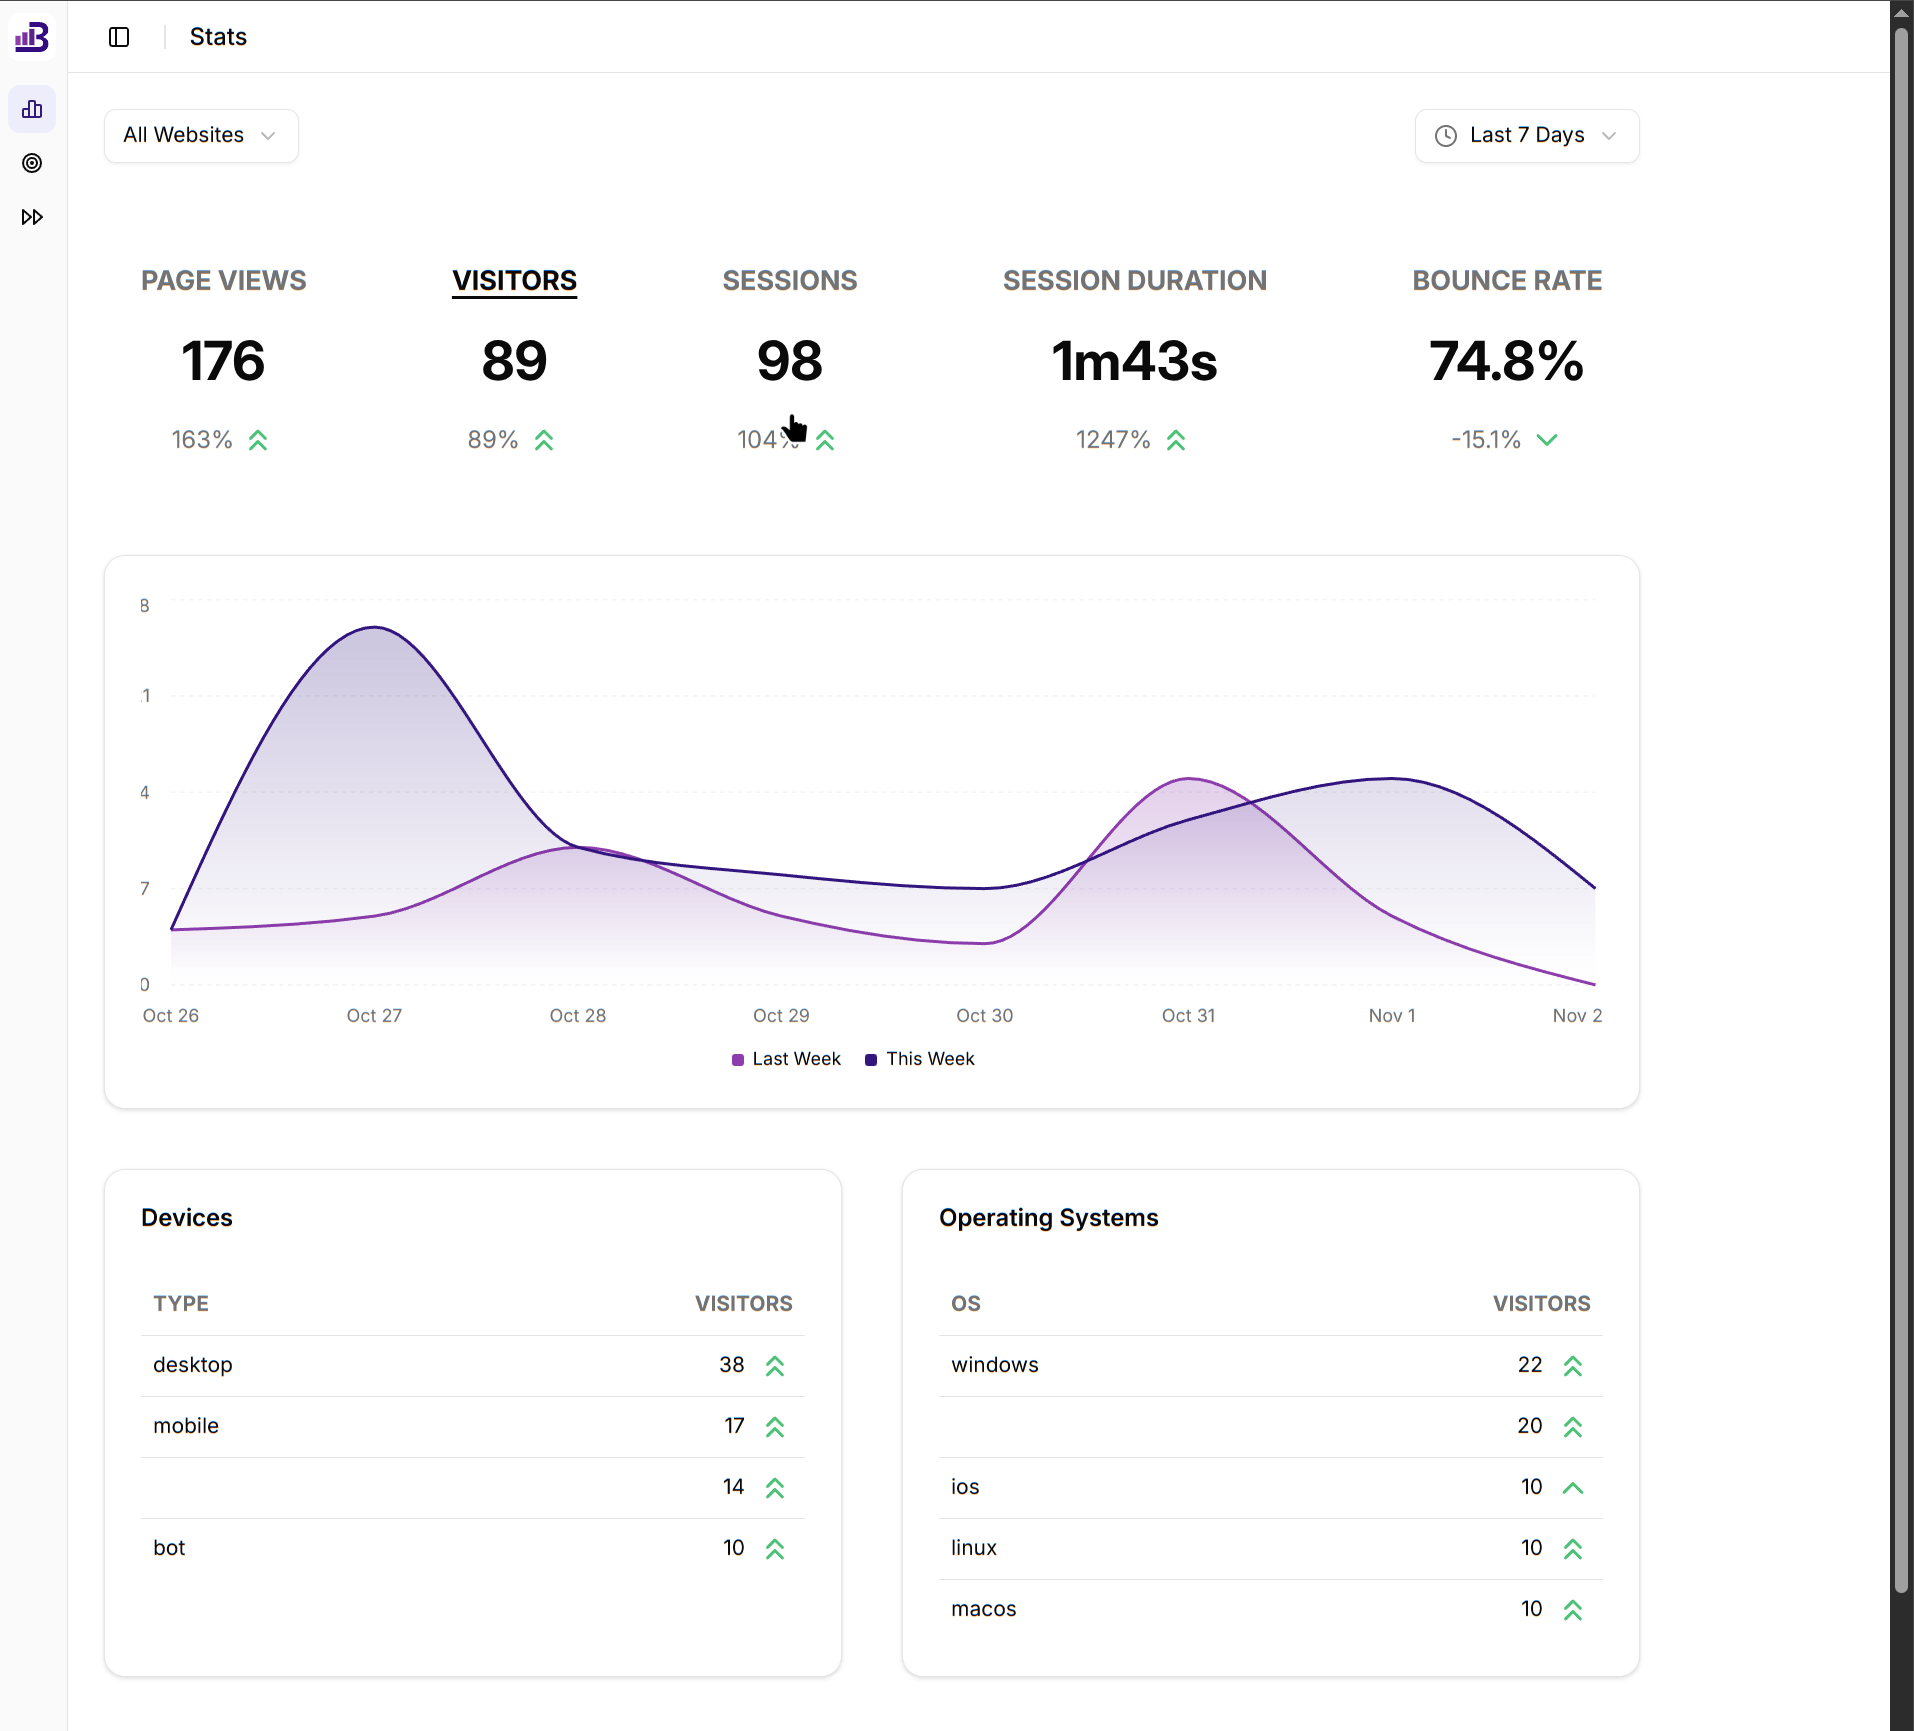1914x1731 pixels.
Task: Click the page vertical scrollbar
Action: coord(1901,800)
